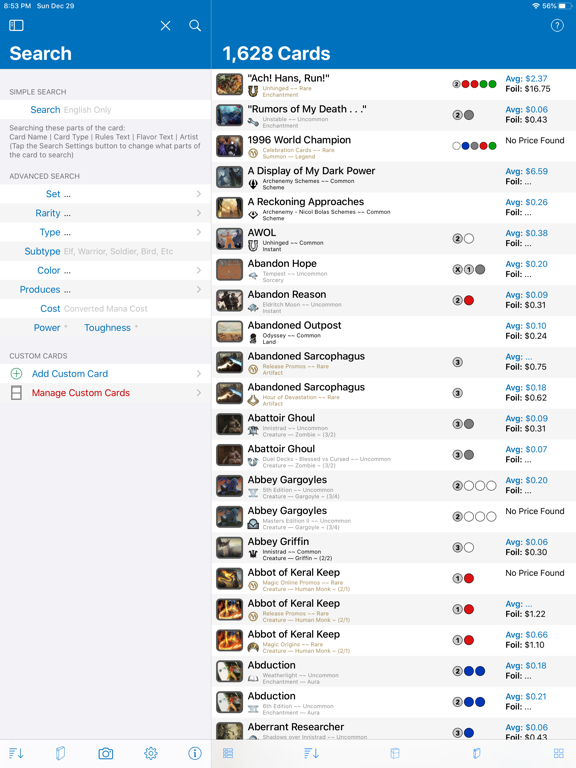
Task: Tap the Power input field
Action: tap(66, 328)
